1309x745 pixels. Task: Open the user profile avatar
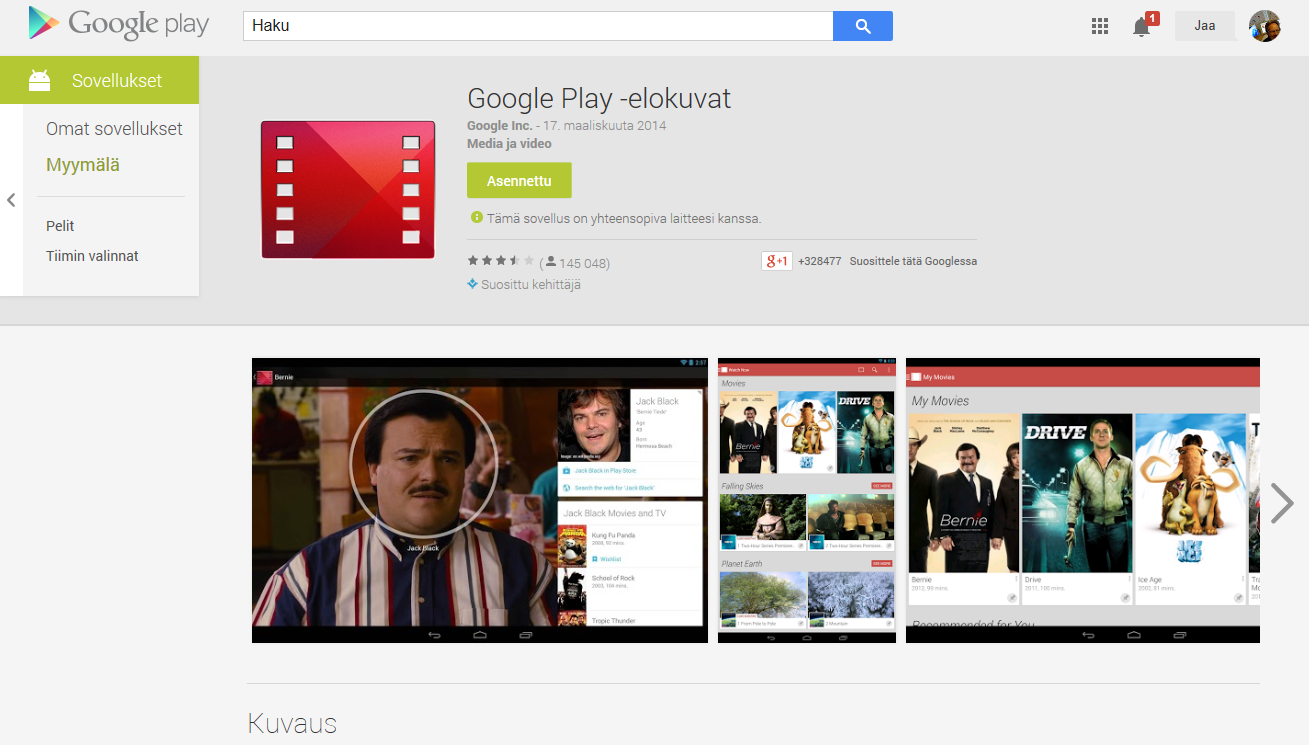click(1265, 26)
